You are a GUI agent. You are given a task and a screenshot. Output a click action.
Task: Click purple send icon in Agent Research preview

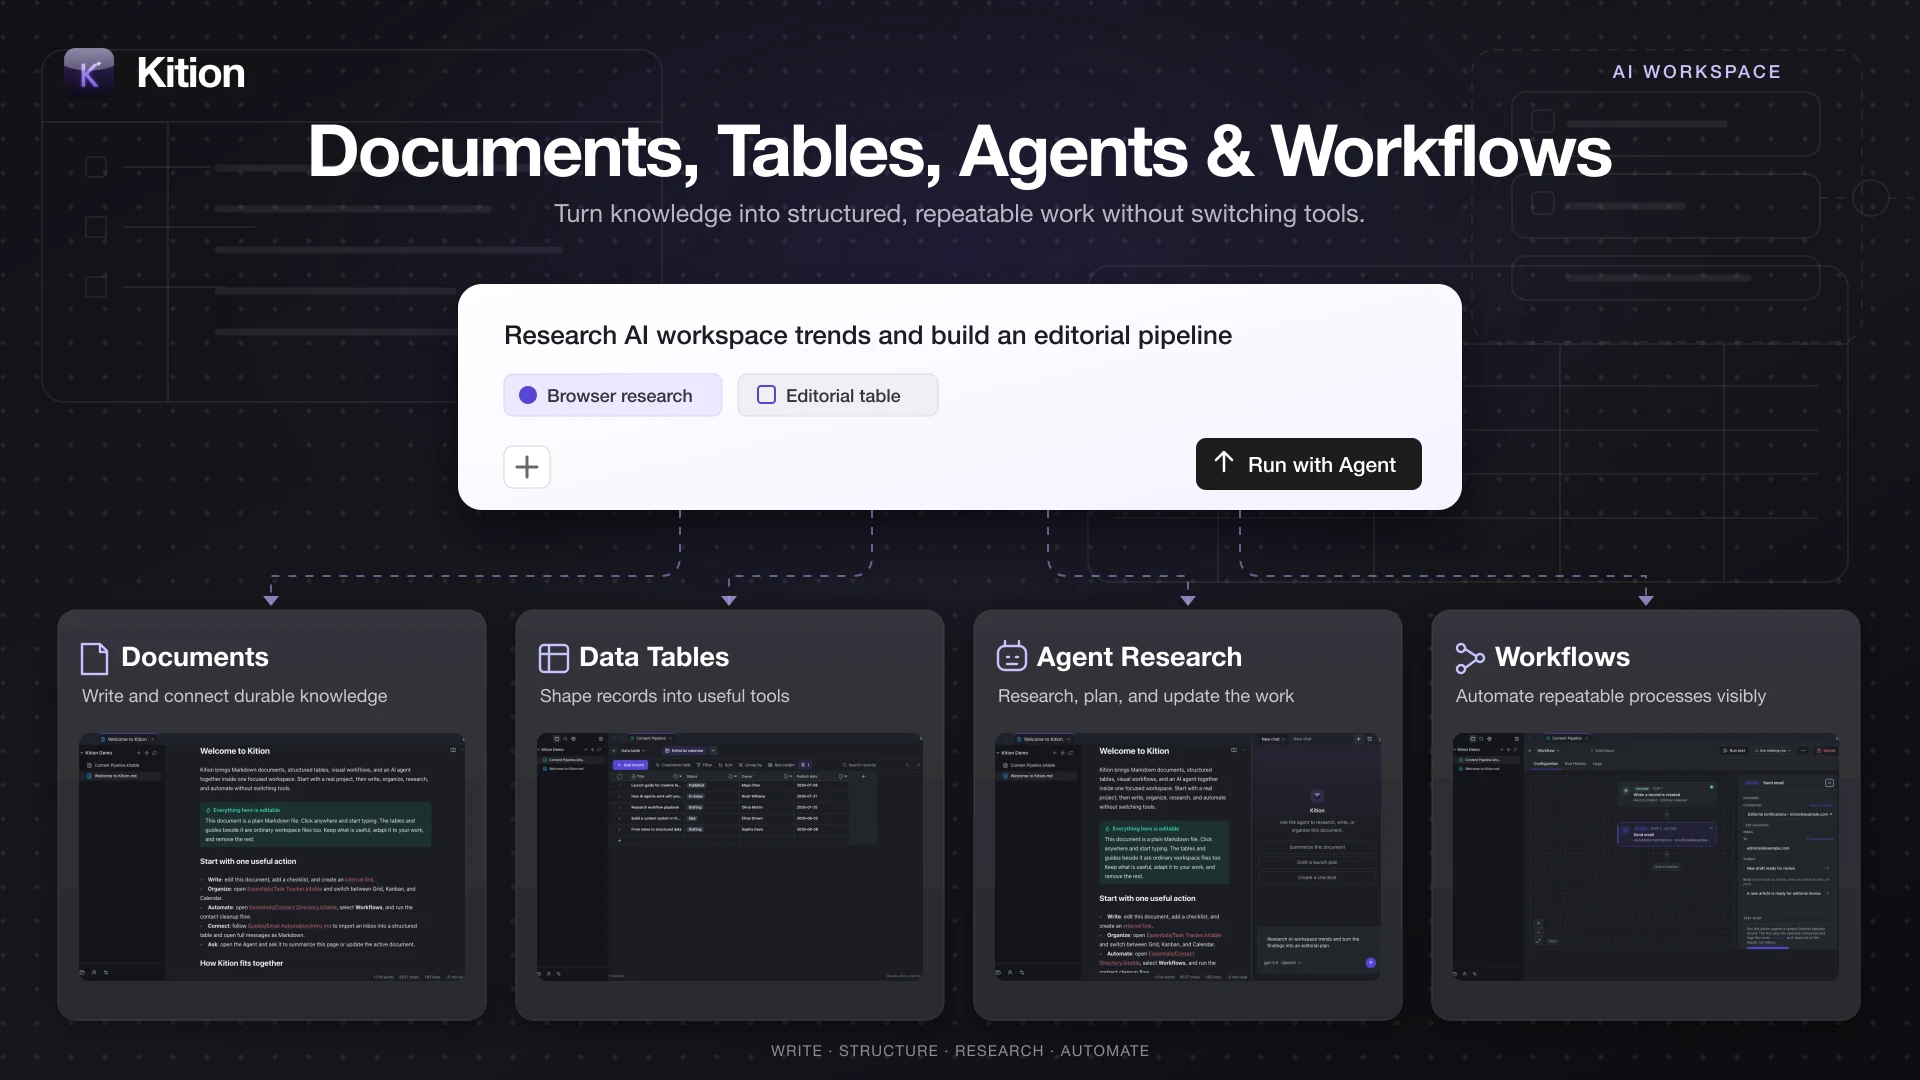(1371, 963)
